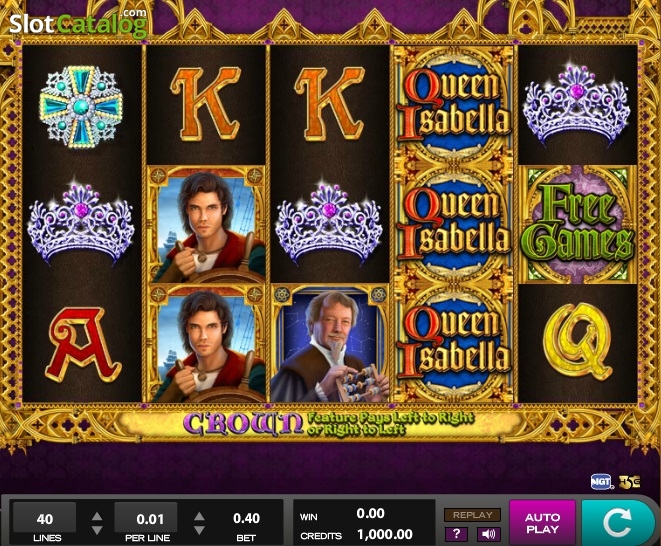Image resolution: width=661 pixels, height=546 pixels.
Task: Start Auto Play mode
Action: (543, 523)
